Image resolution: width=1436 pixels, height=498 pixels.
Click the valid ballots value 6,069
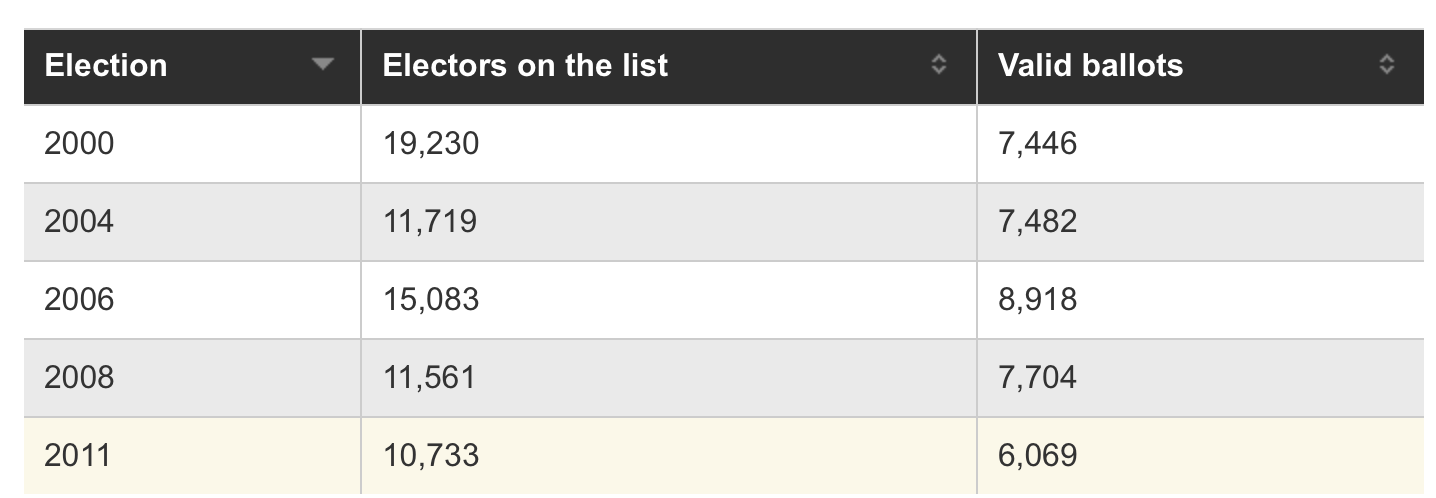pos(1037,456)
